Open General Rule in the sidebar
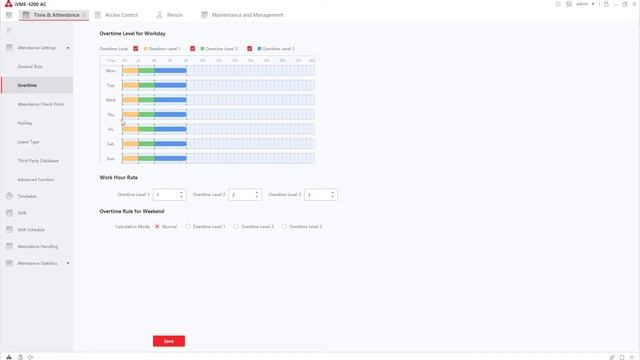The width and height of the screenshot is (640, 360). coord(30,67)
